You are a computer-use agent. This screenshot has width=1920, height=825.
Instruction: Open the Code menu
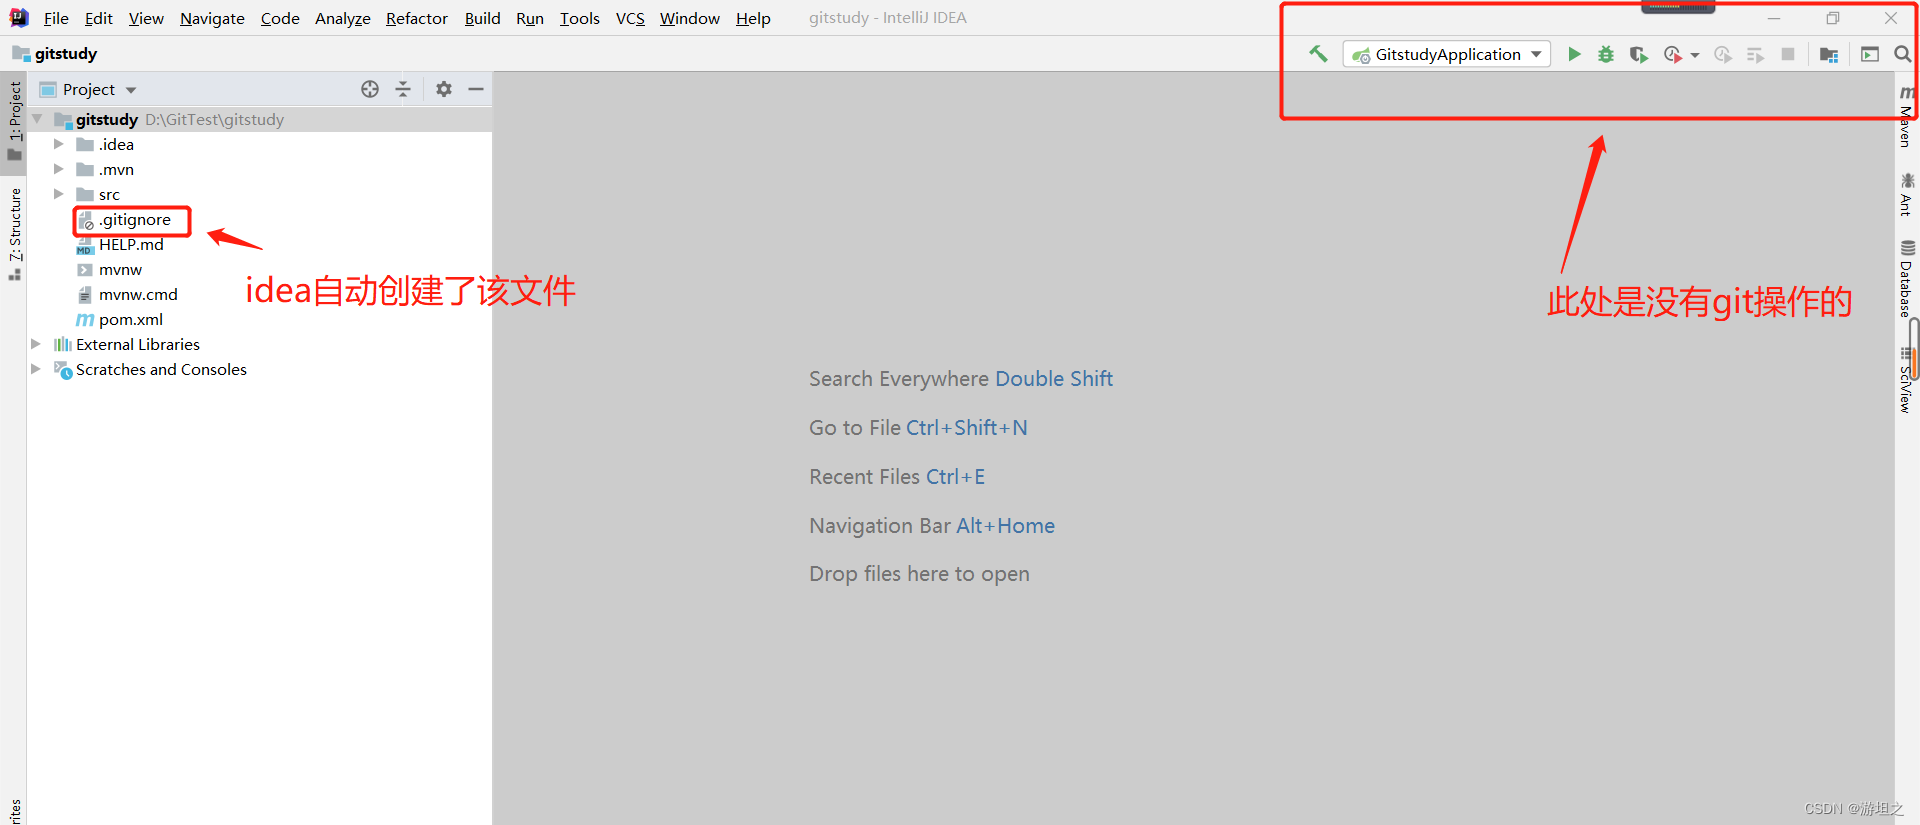[280, 18]
